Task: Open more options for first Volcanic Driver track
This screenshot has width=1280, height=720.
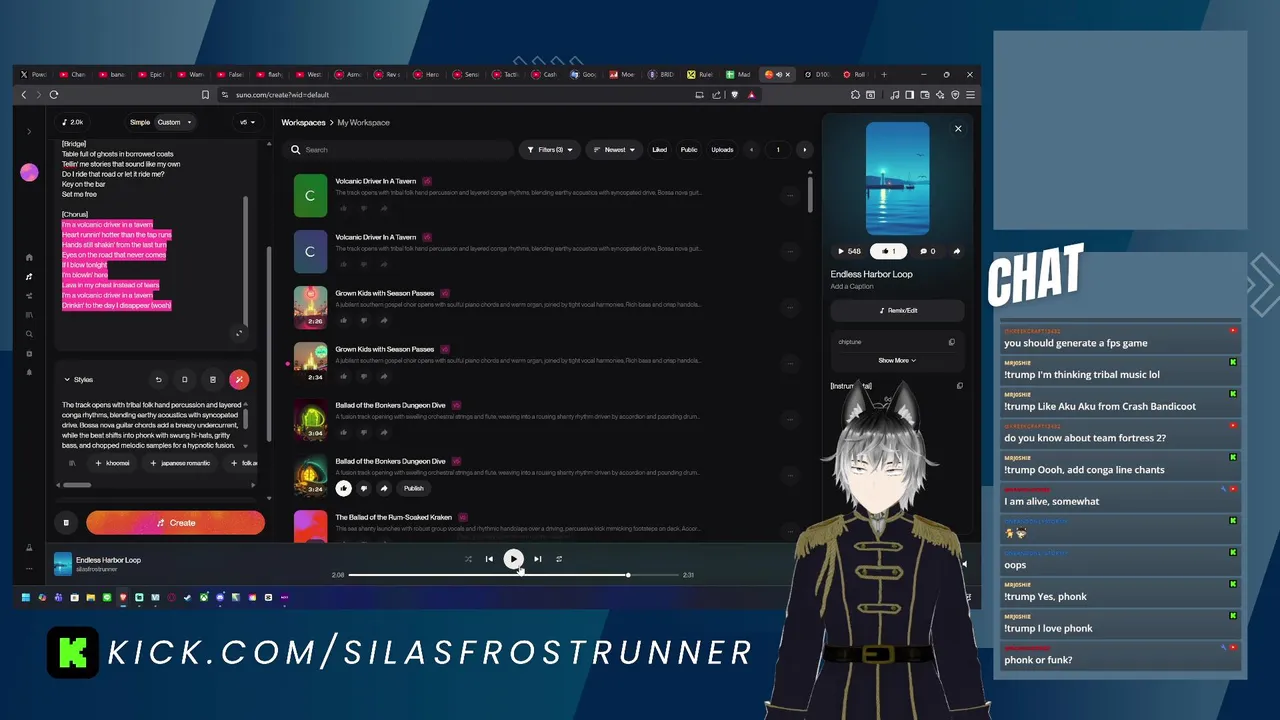Action: 790,196
